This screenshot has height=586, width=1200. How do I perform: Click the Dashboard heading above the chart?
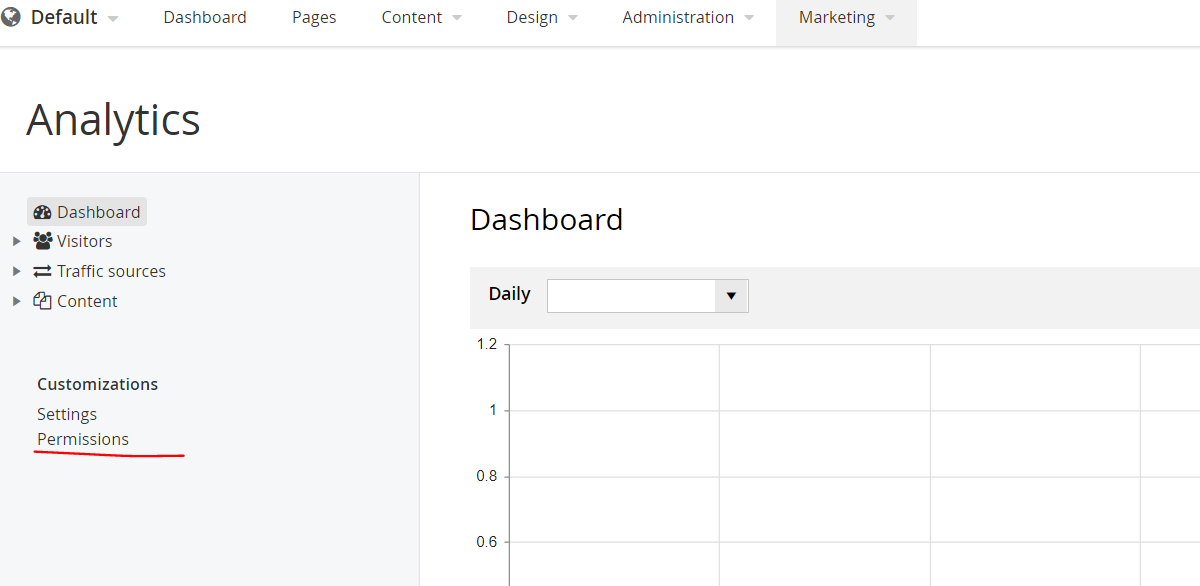(x=547, y=220)
